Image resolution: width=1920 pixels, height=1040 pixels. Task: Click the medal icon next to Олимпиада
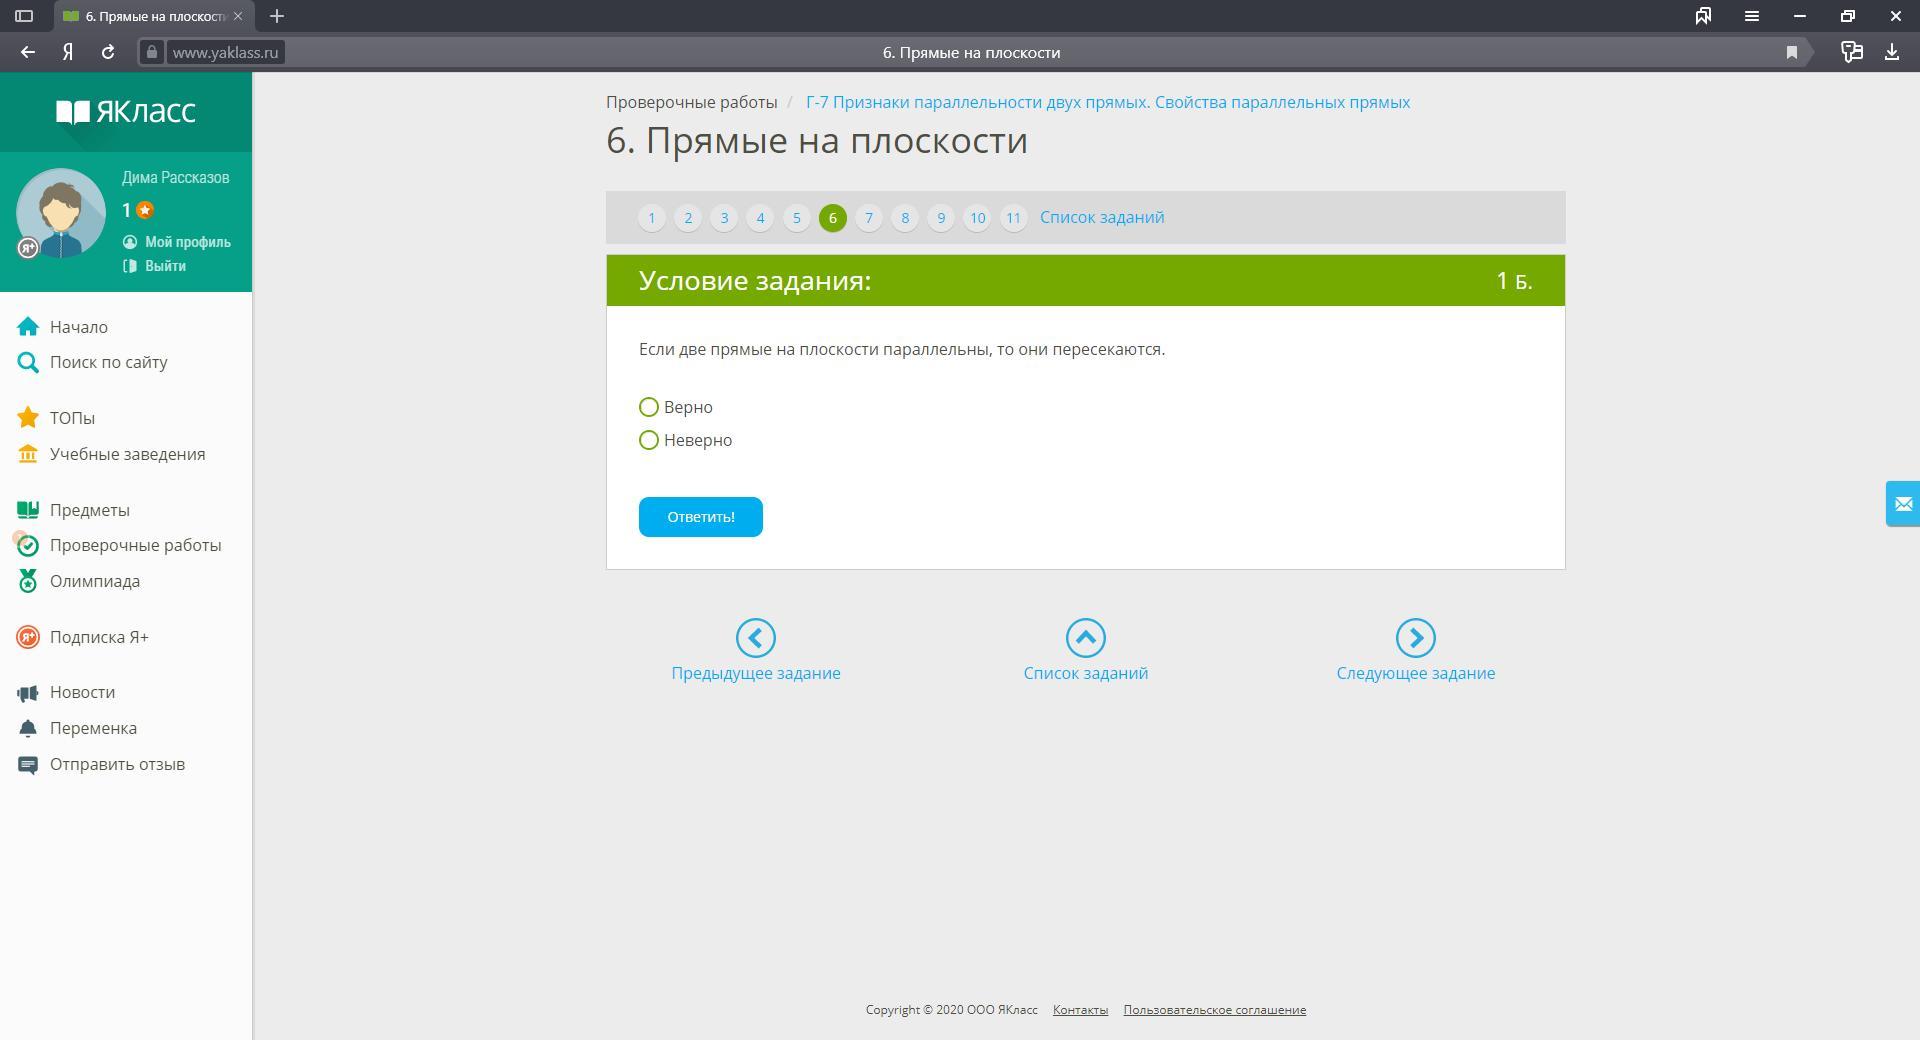(28, 581)
